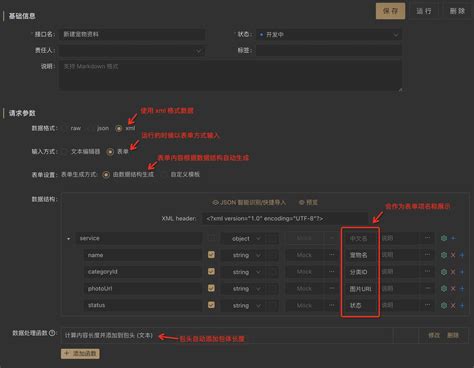This screenshot has width=474, height=368.
Task: Edit the categoryId field name input
Action: tap(143, 272)
